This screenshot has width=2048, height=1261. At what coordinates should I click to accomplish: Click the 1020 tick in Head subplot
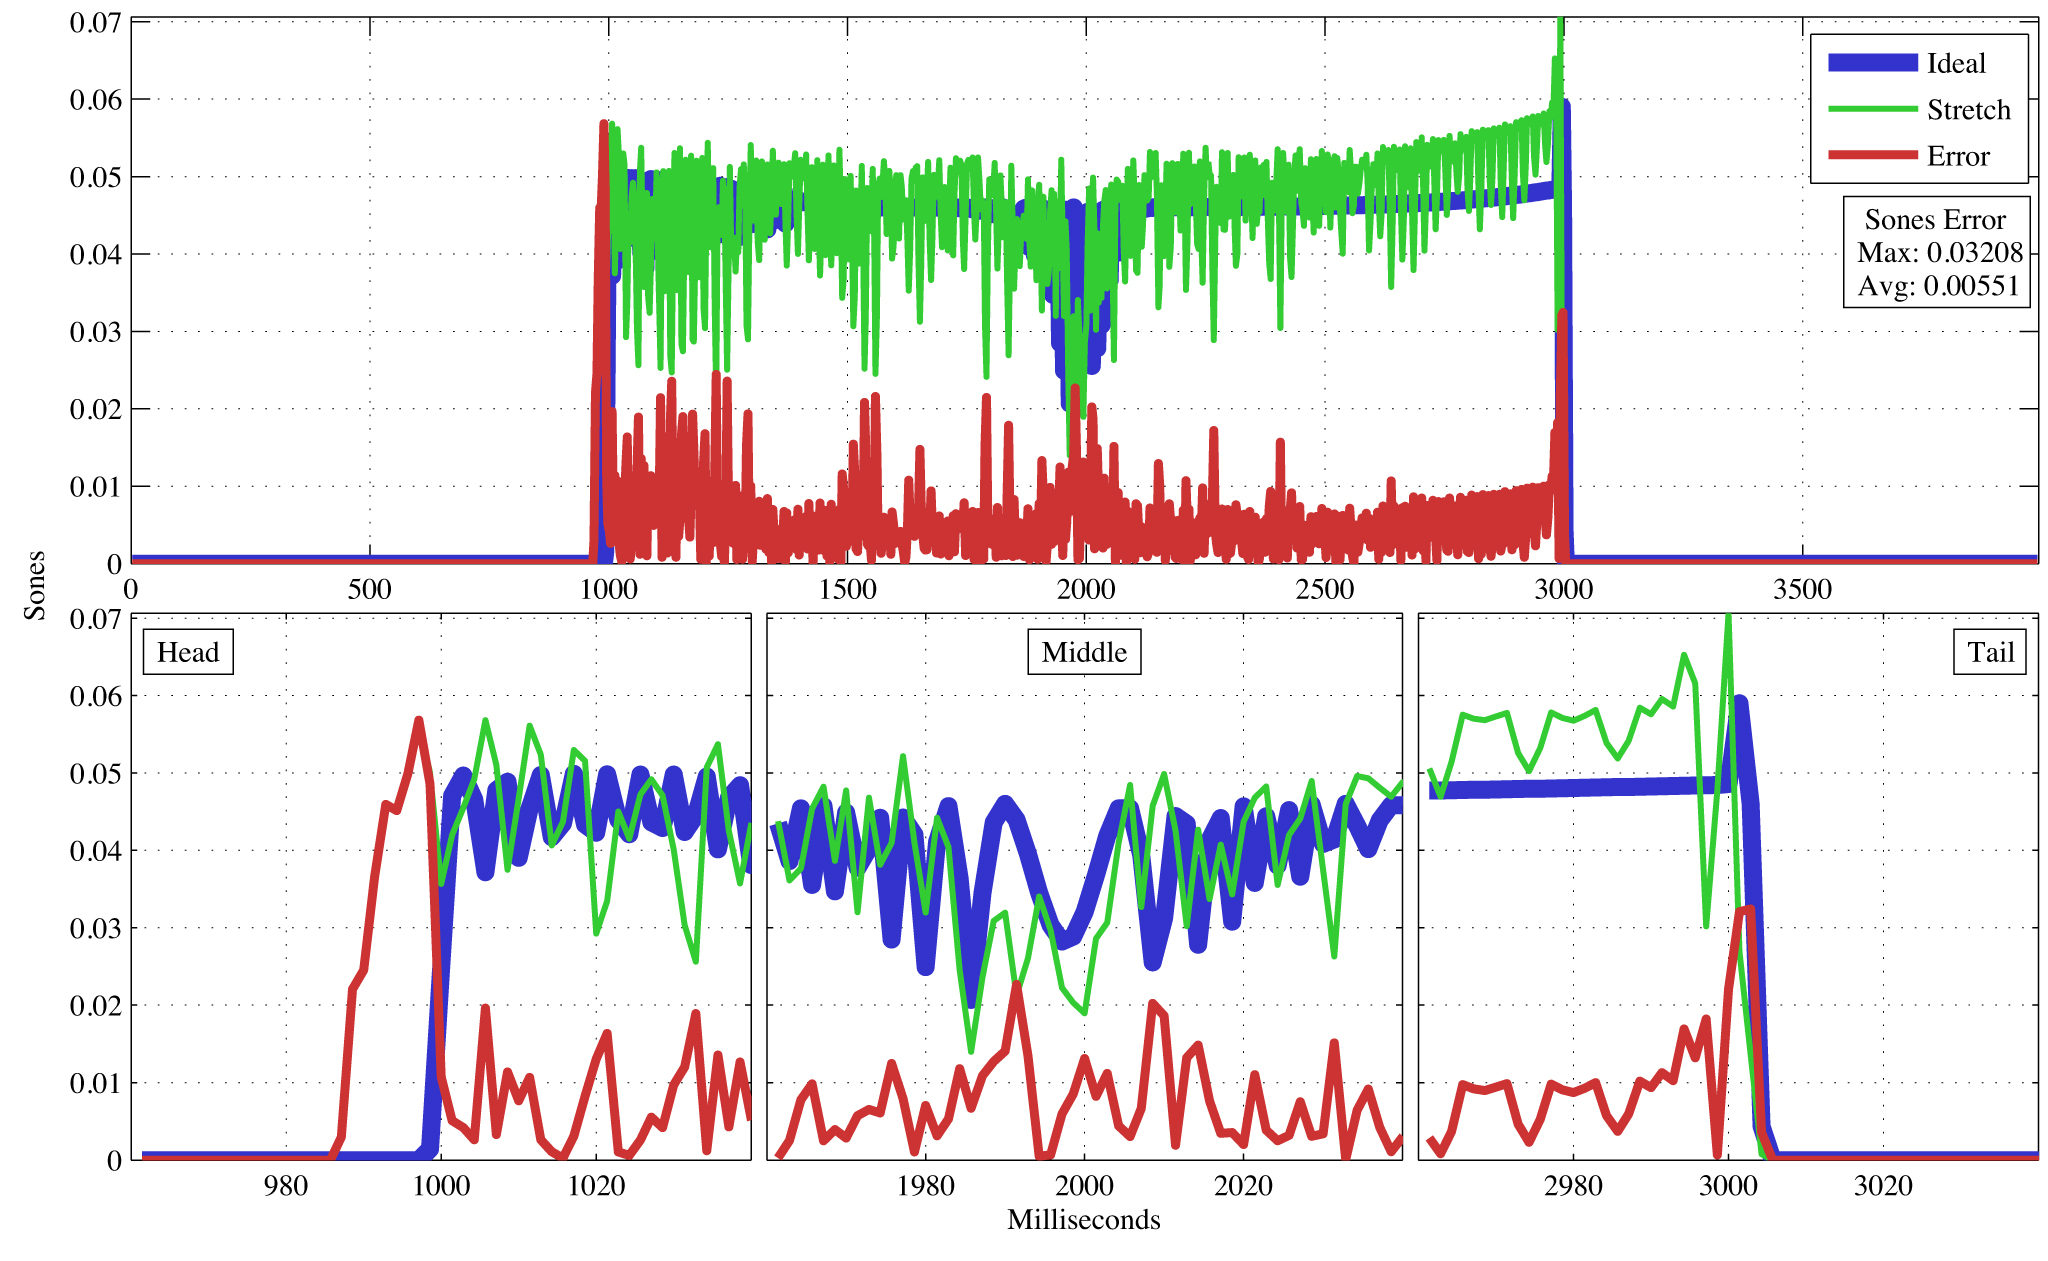pyautogui.click(x=596, y=1186)
